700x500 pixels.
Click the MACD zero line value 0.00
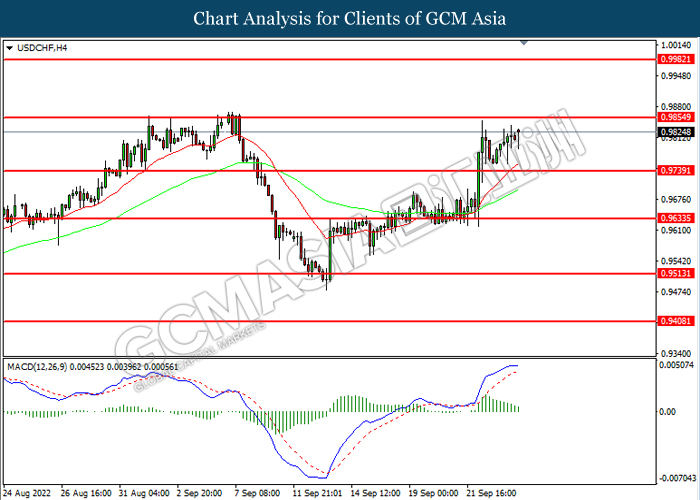(x=667, y=412)
